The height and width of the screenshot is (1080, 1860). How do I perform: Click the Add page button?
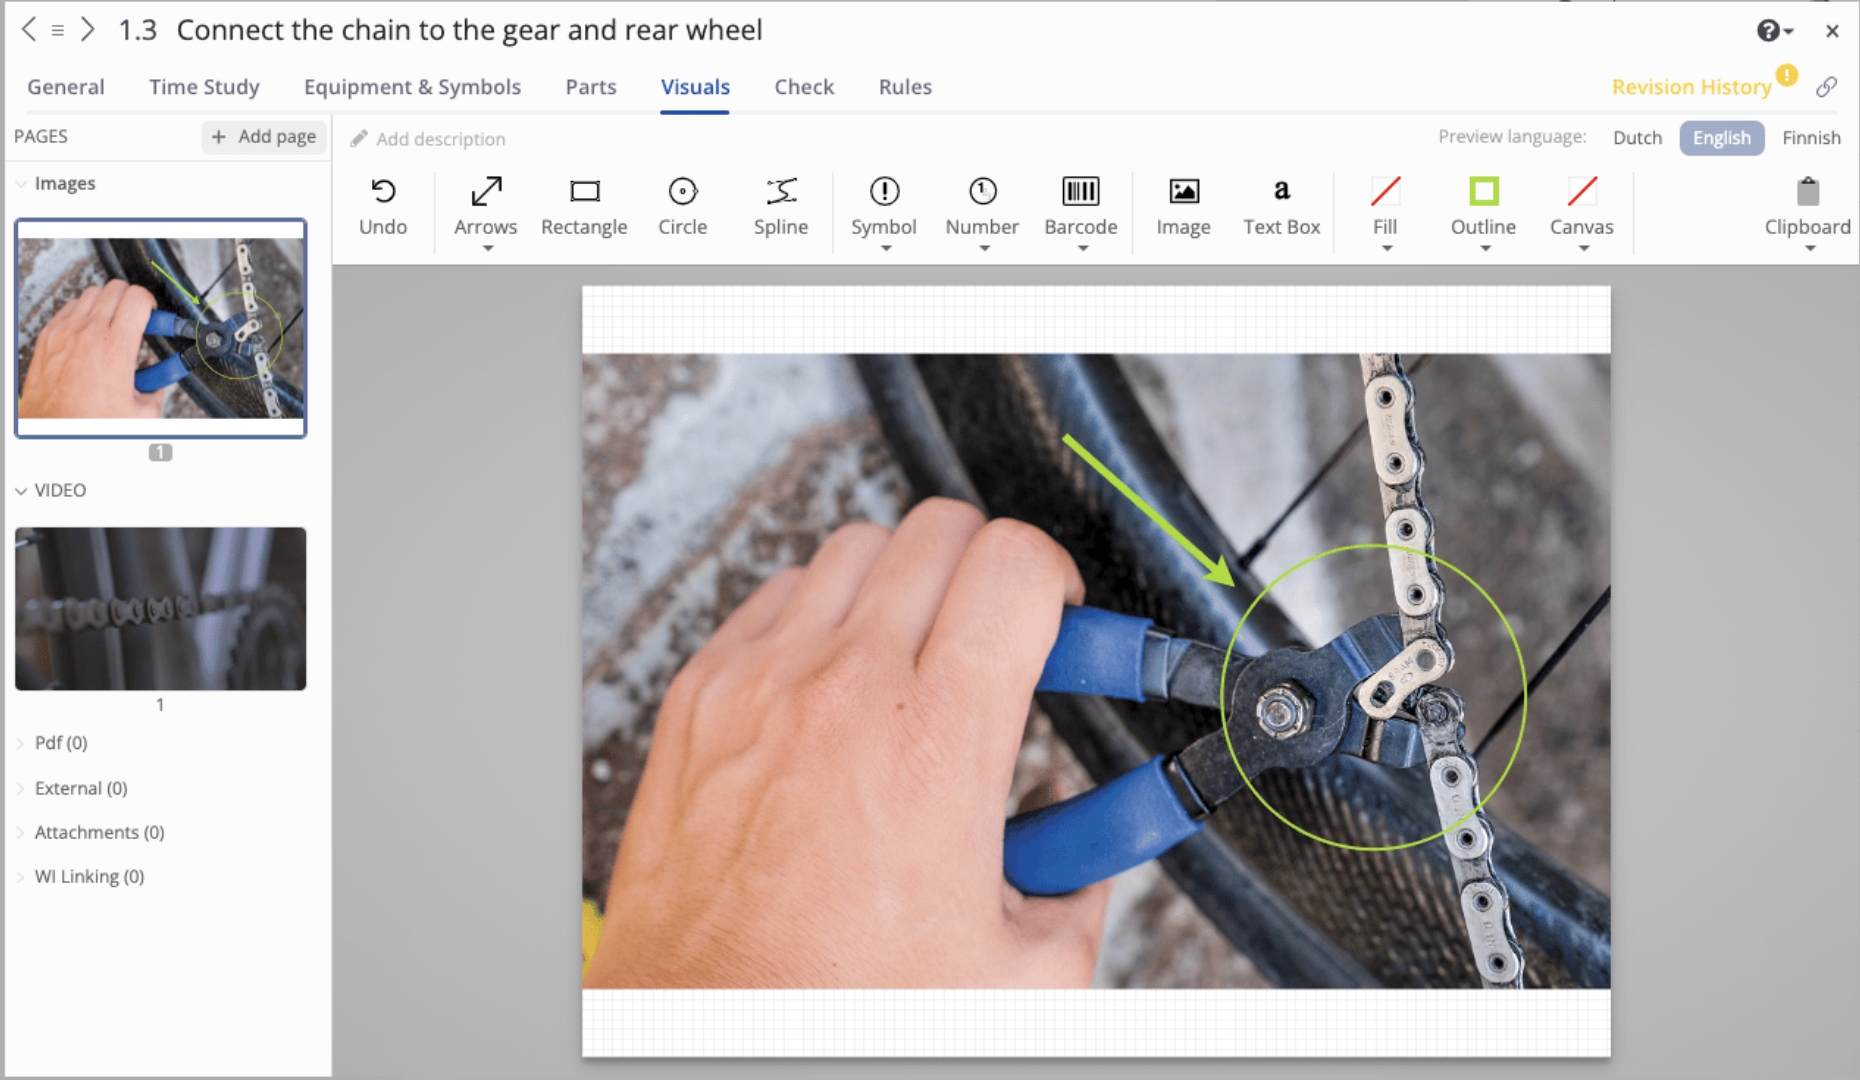point(263,137)
